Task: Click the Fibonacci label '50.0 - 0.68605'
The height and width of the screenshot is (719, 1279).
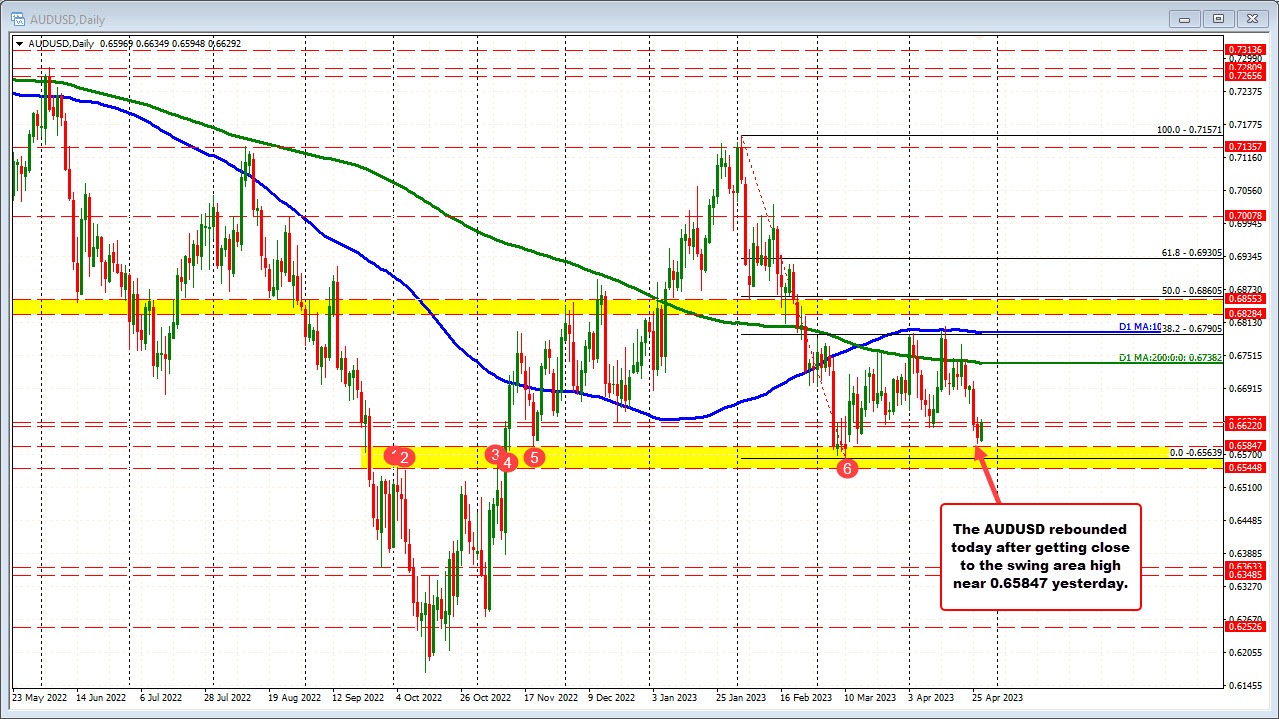Action: click(x=1192, y=290)
